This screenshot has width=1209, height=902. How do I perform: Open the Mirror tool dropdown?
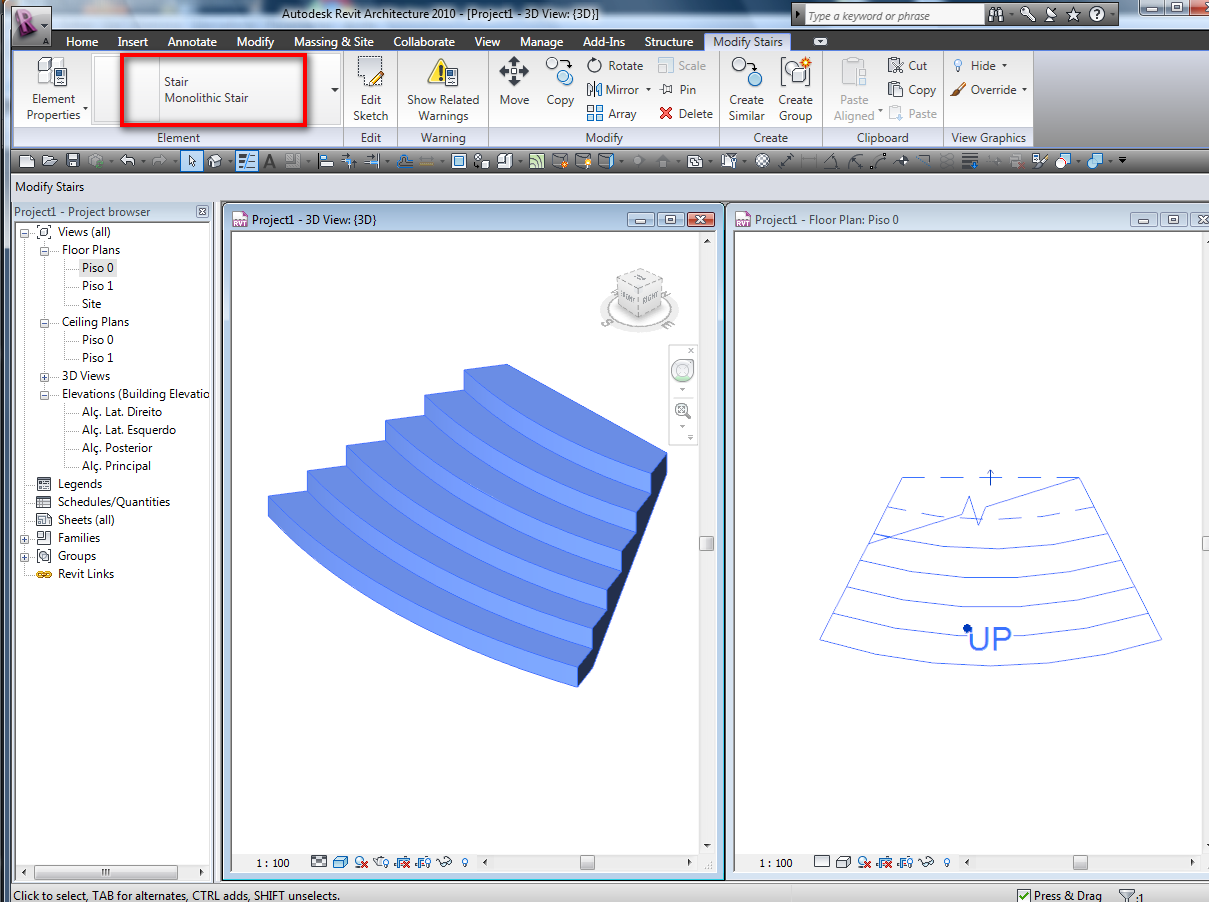click(648, 89)
